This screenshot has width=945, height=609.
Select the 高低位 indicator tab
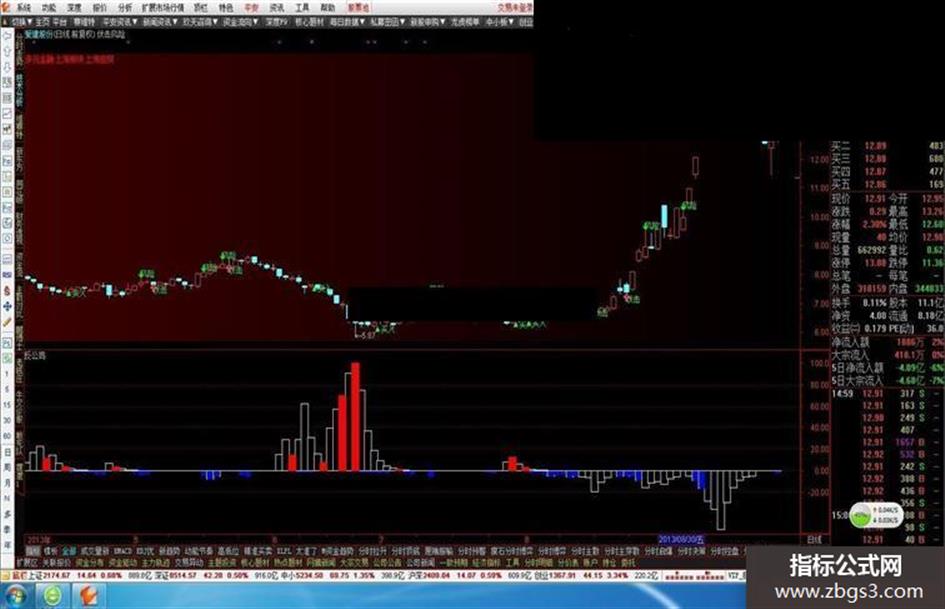pos(228,551)
